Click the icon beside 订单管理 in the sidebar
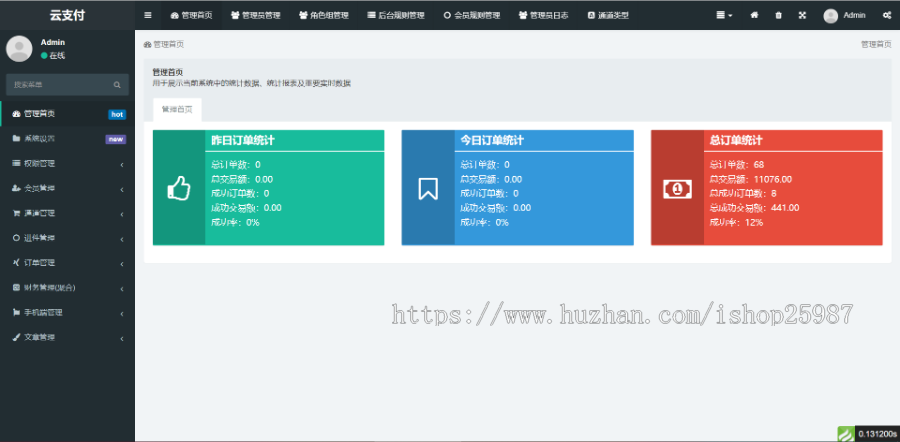 (x=16, y=262)
